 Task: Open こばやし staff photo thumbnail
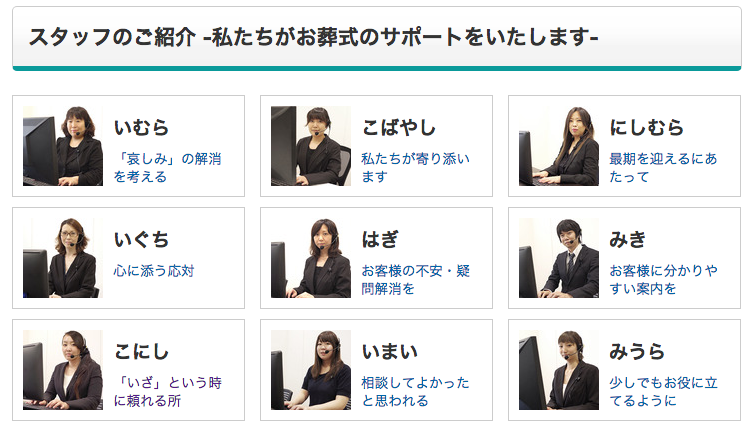click(x=311, y=146)
